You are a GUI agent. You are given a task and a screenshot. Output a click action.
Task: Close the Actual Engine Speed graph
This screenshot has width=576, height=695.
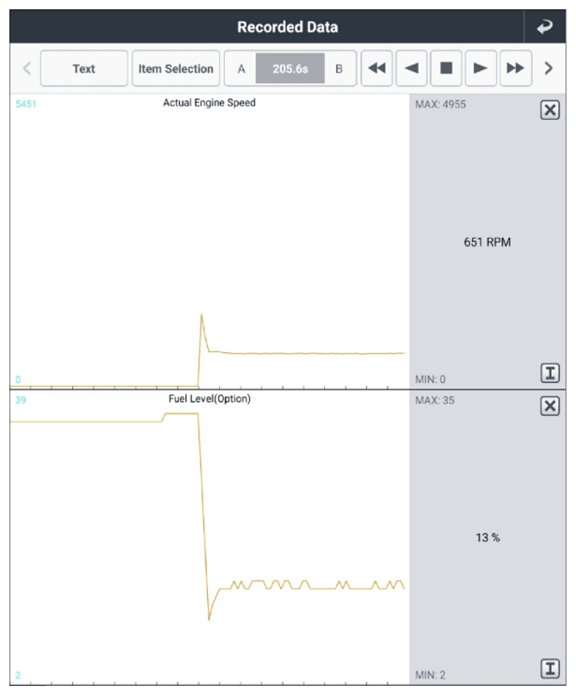tap(550, 110)
